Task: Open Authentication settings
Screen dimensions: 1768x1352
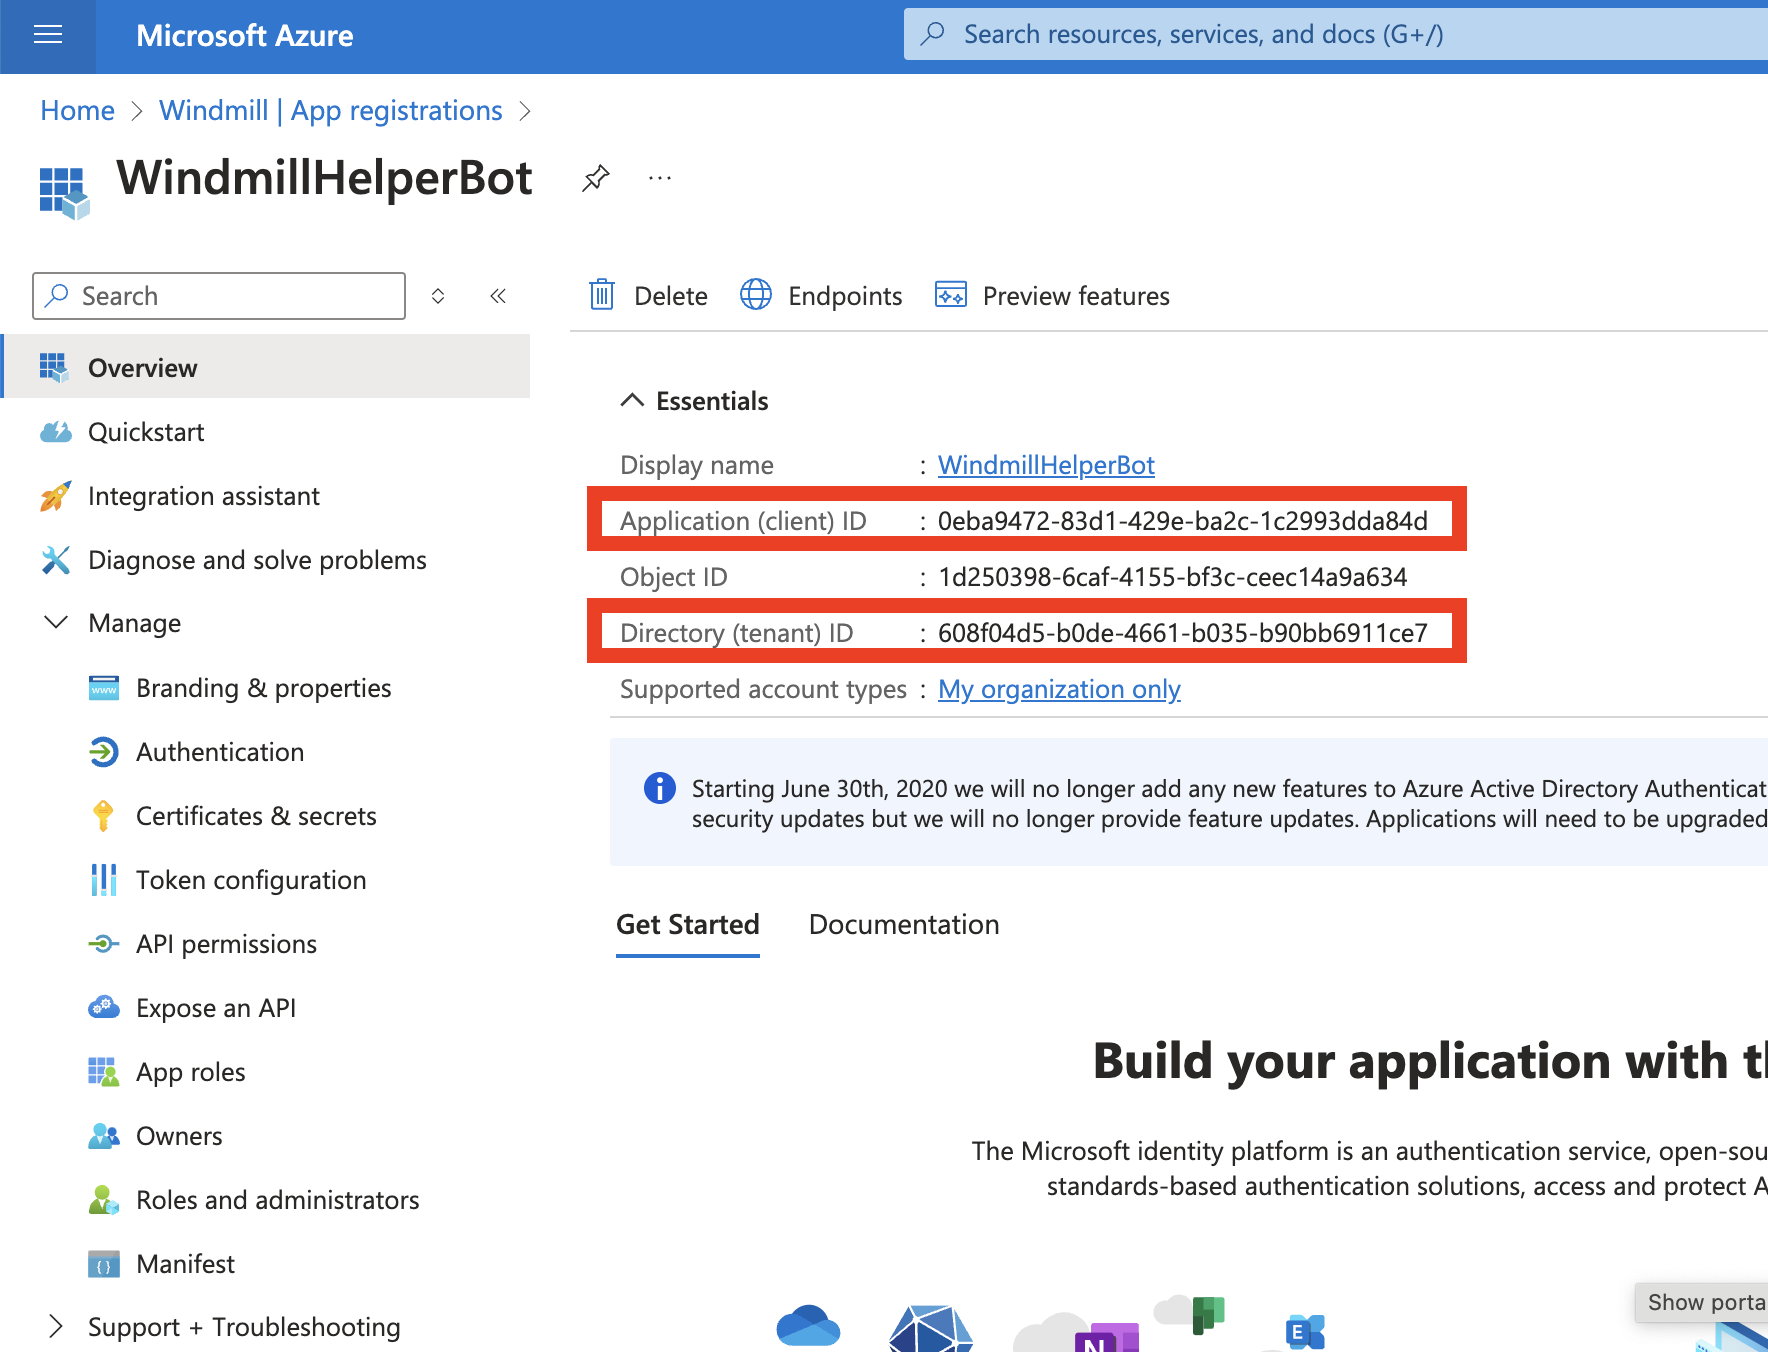Action: (x=220, y=751)
